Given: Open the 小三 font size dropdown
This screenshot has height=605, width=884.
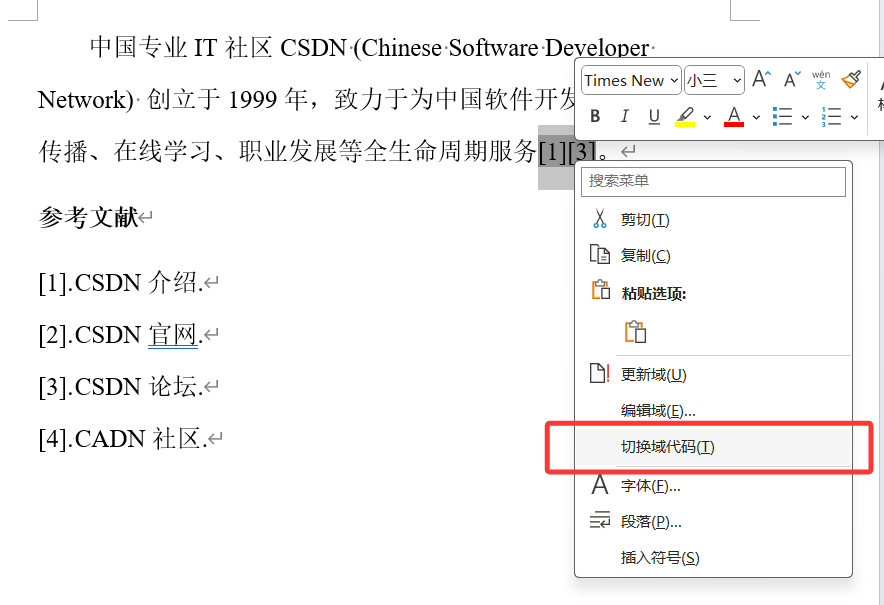Looking at the screenshot, I should point(714,81).
